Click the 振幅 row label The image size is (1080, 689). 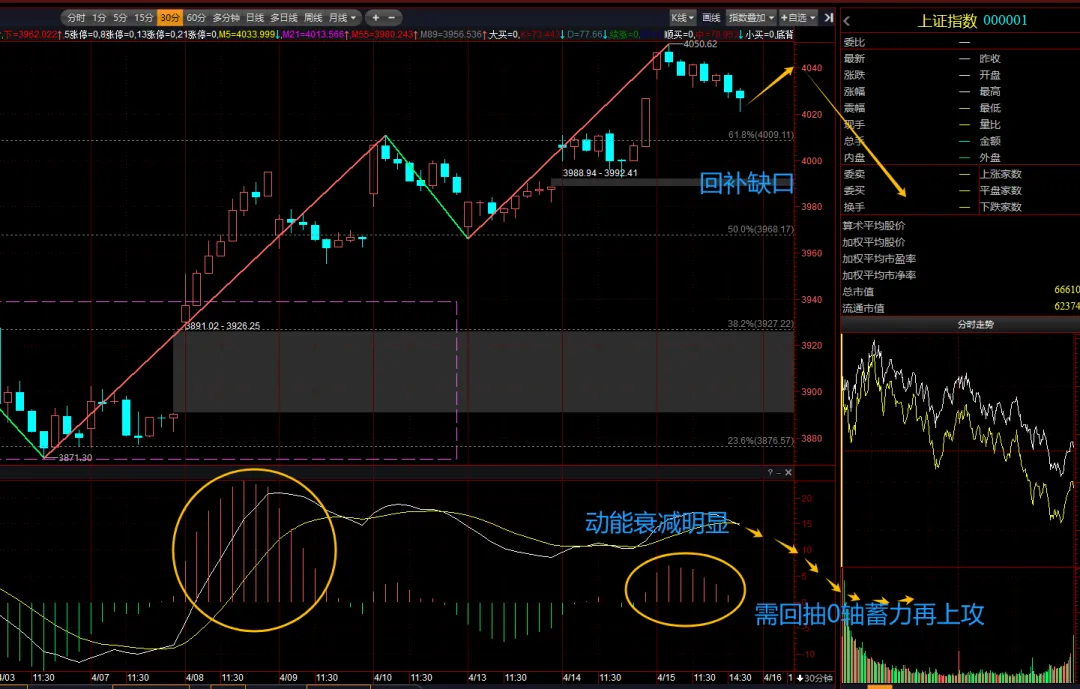(x=854, y=108)
